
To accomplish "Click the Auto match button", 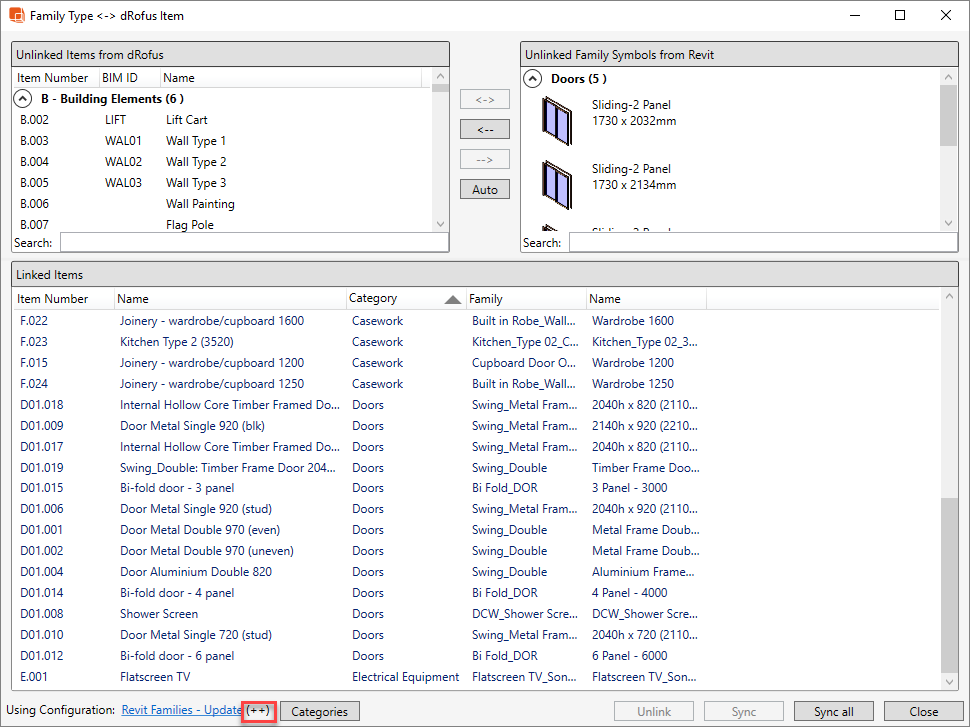I will [484, 189].
